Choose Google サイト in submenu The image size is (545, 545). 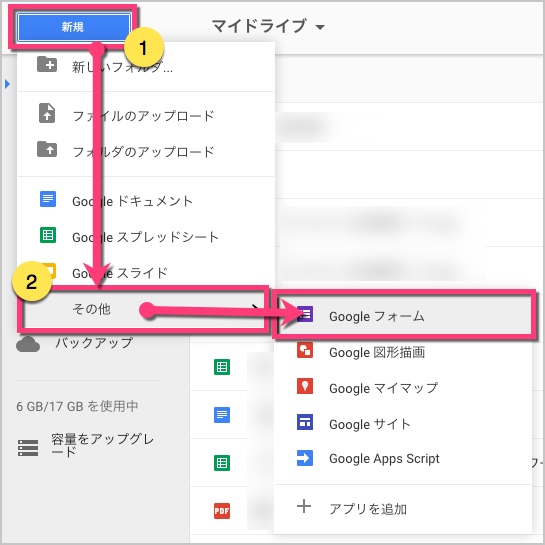click(x=370, y=424)
